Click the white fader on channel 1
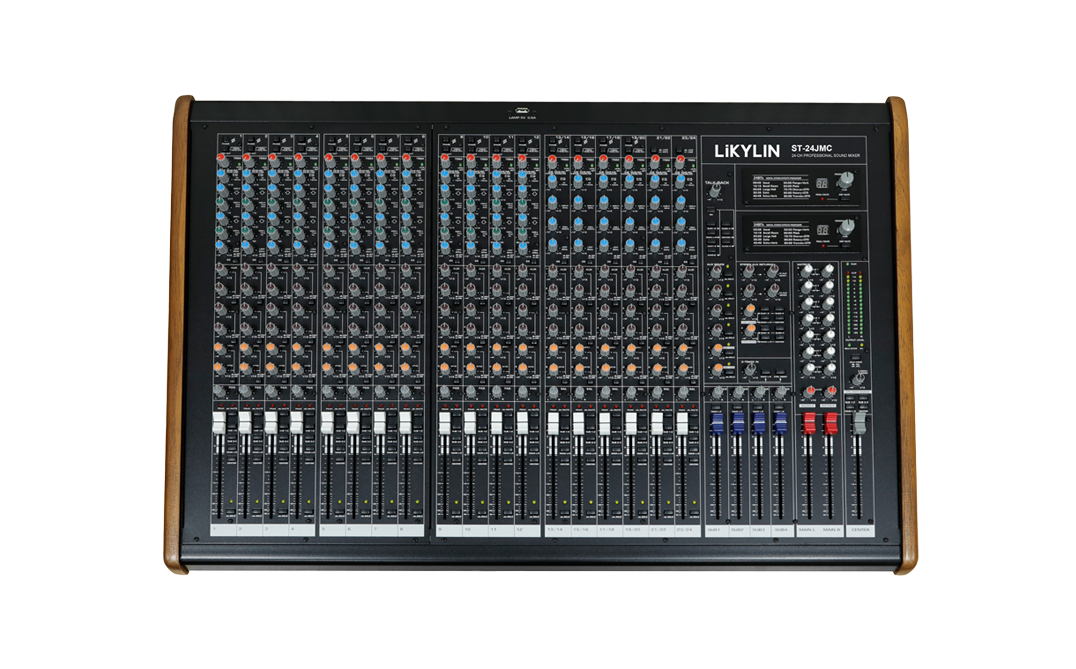 [x=217, y=425]
